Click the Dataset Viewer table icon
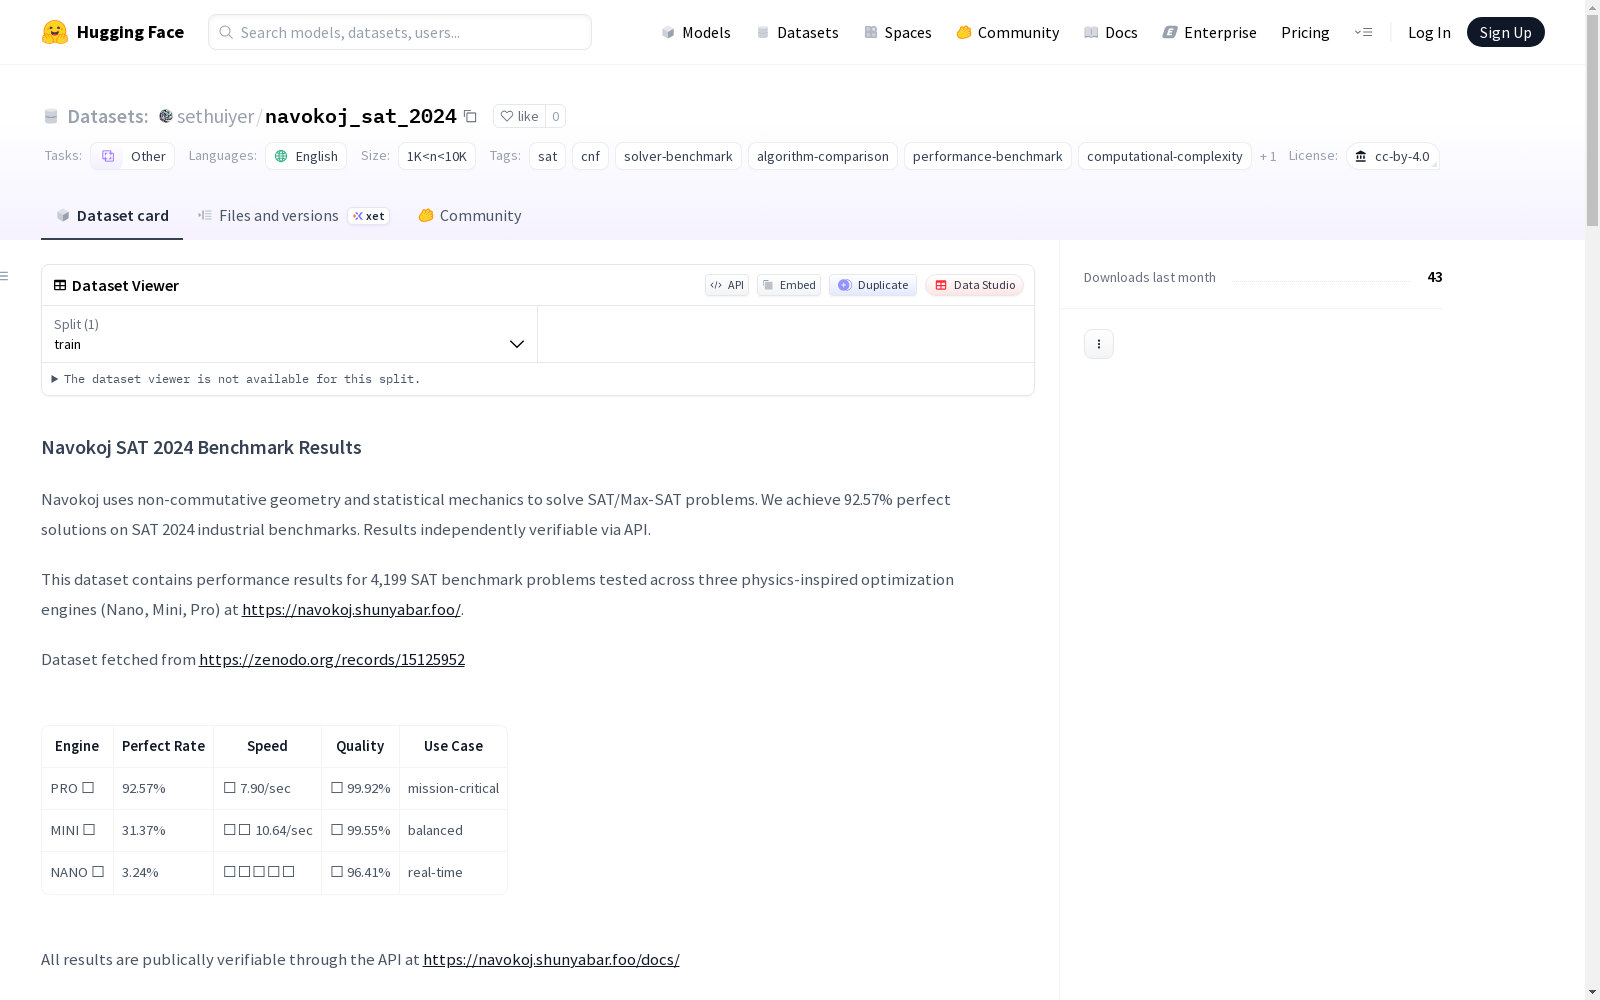Screen dimensions: 1600x1000 [x=60, y=285]
